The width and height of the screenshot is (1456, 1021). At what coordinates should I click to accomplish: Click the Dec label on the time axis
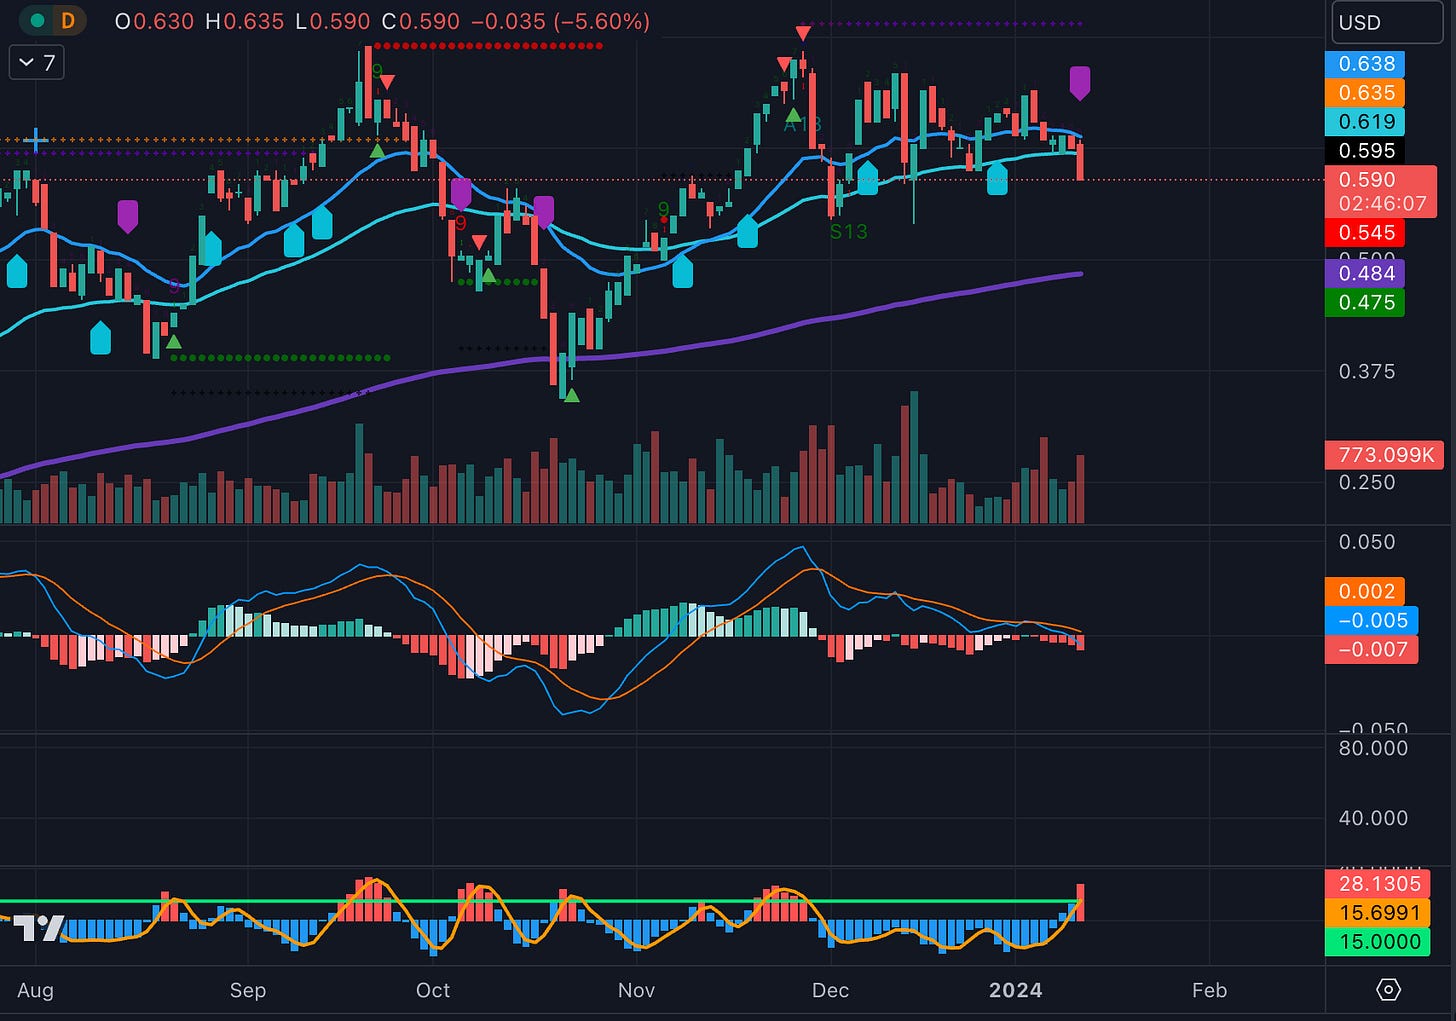click(830, 990)
